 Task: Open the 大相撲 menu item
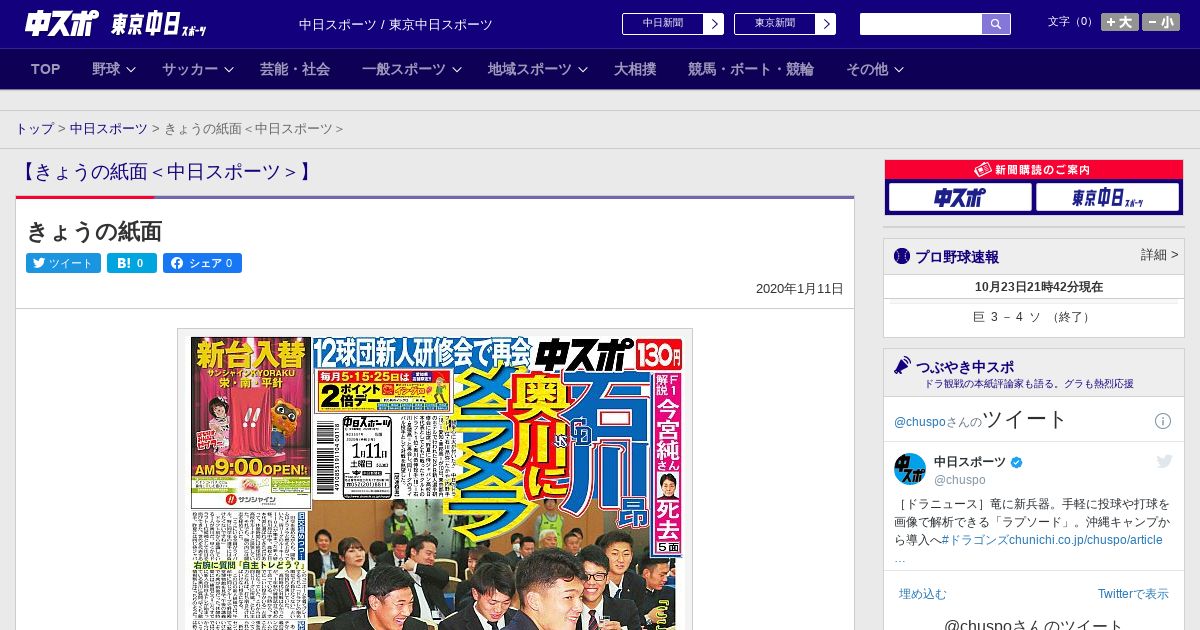pos(635,69)
